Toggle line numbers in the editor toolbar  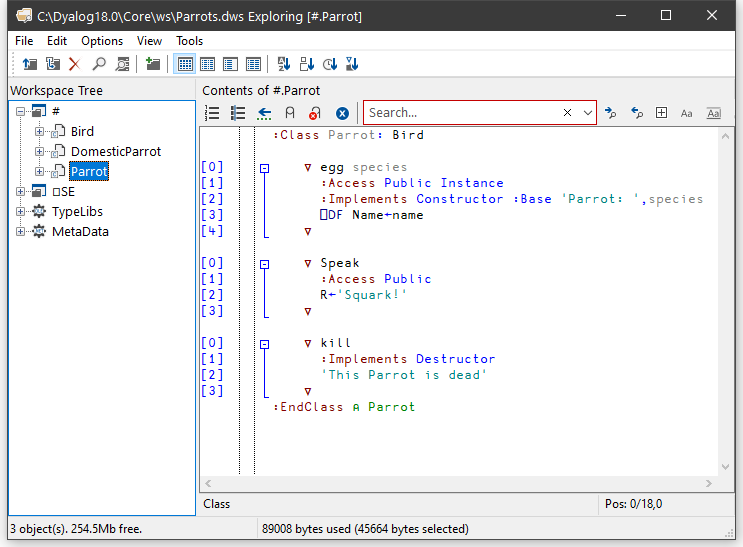coord(212,113)
